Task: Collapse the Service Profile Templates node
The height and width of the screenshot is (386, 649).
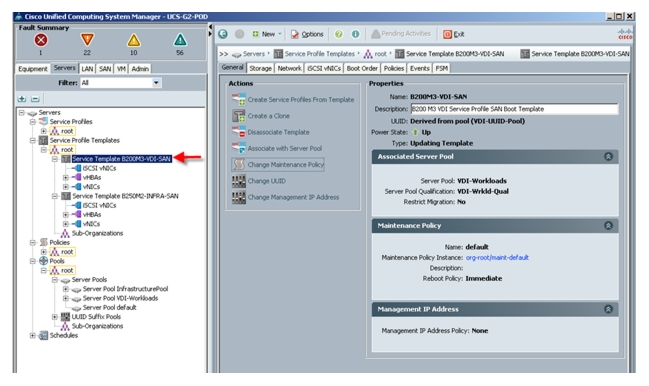Action: coord(32,140)
